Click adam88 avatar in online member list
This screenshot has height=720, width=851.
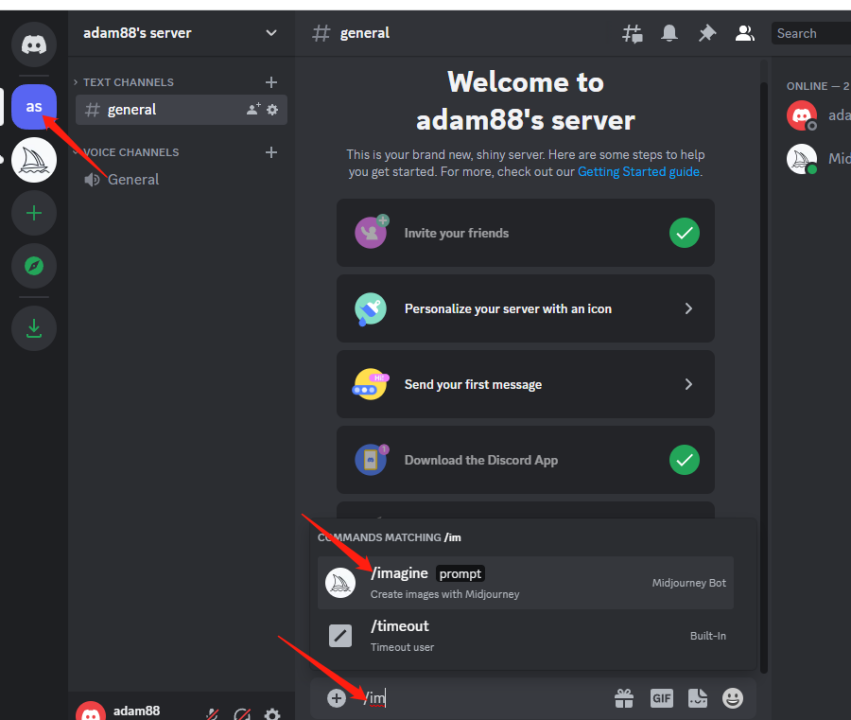[x=802, y=115]
